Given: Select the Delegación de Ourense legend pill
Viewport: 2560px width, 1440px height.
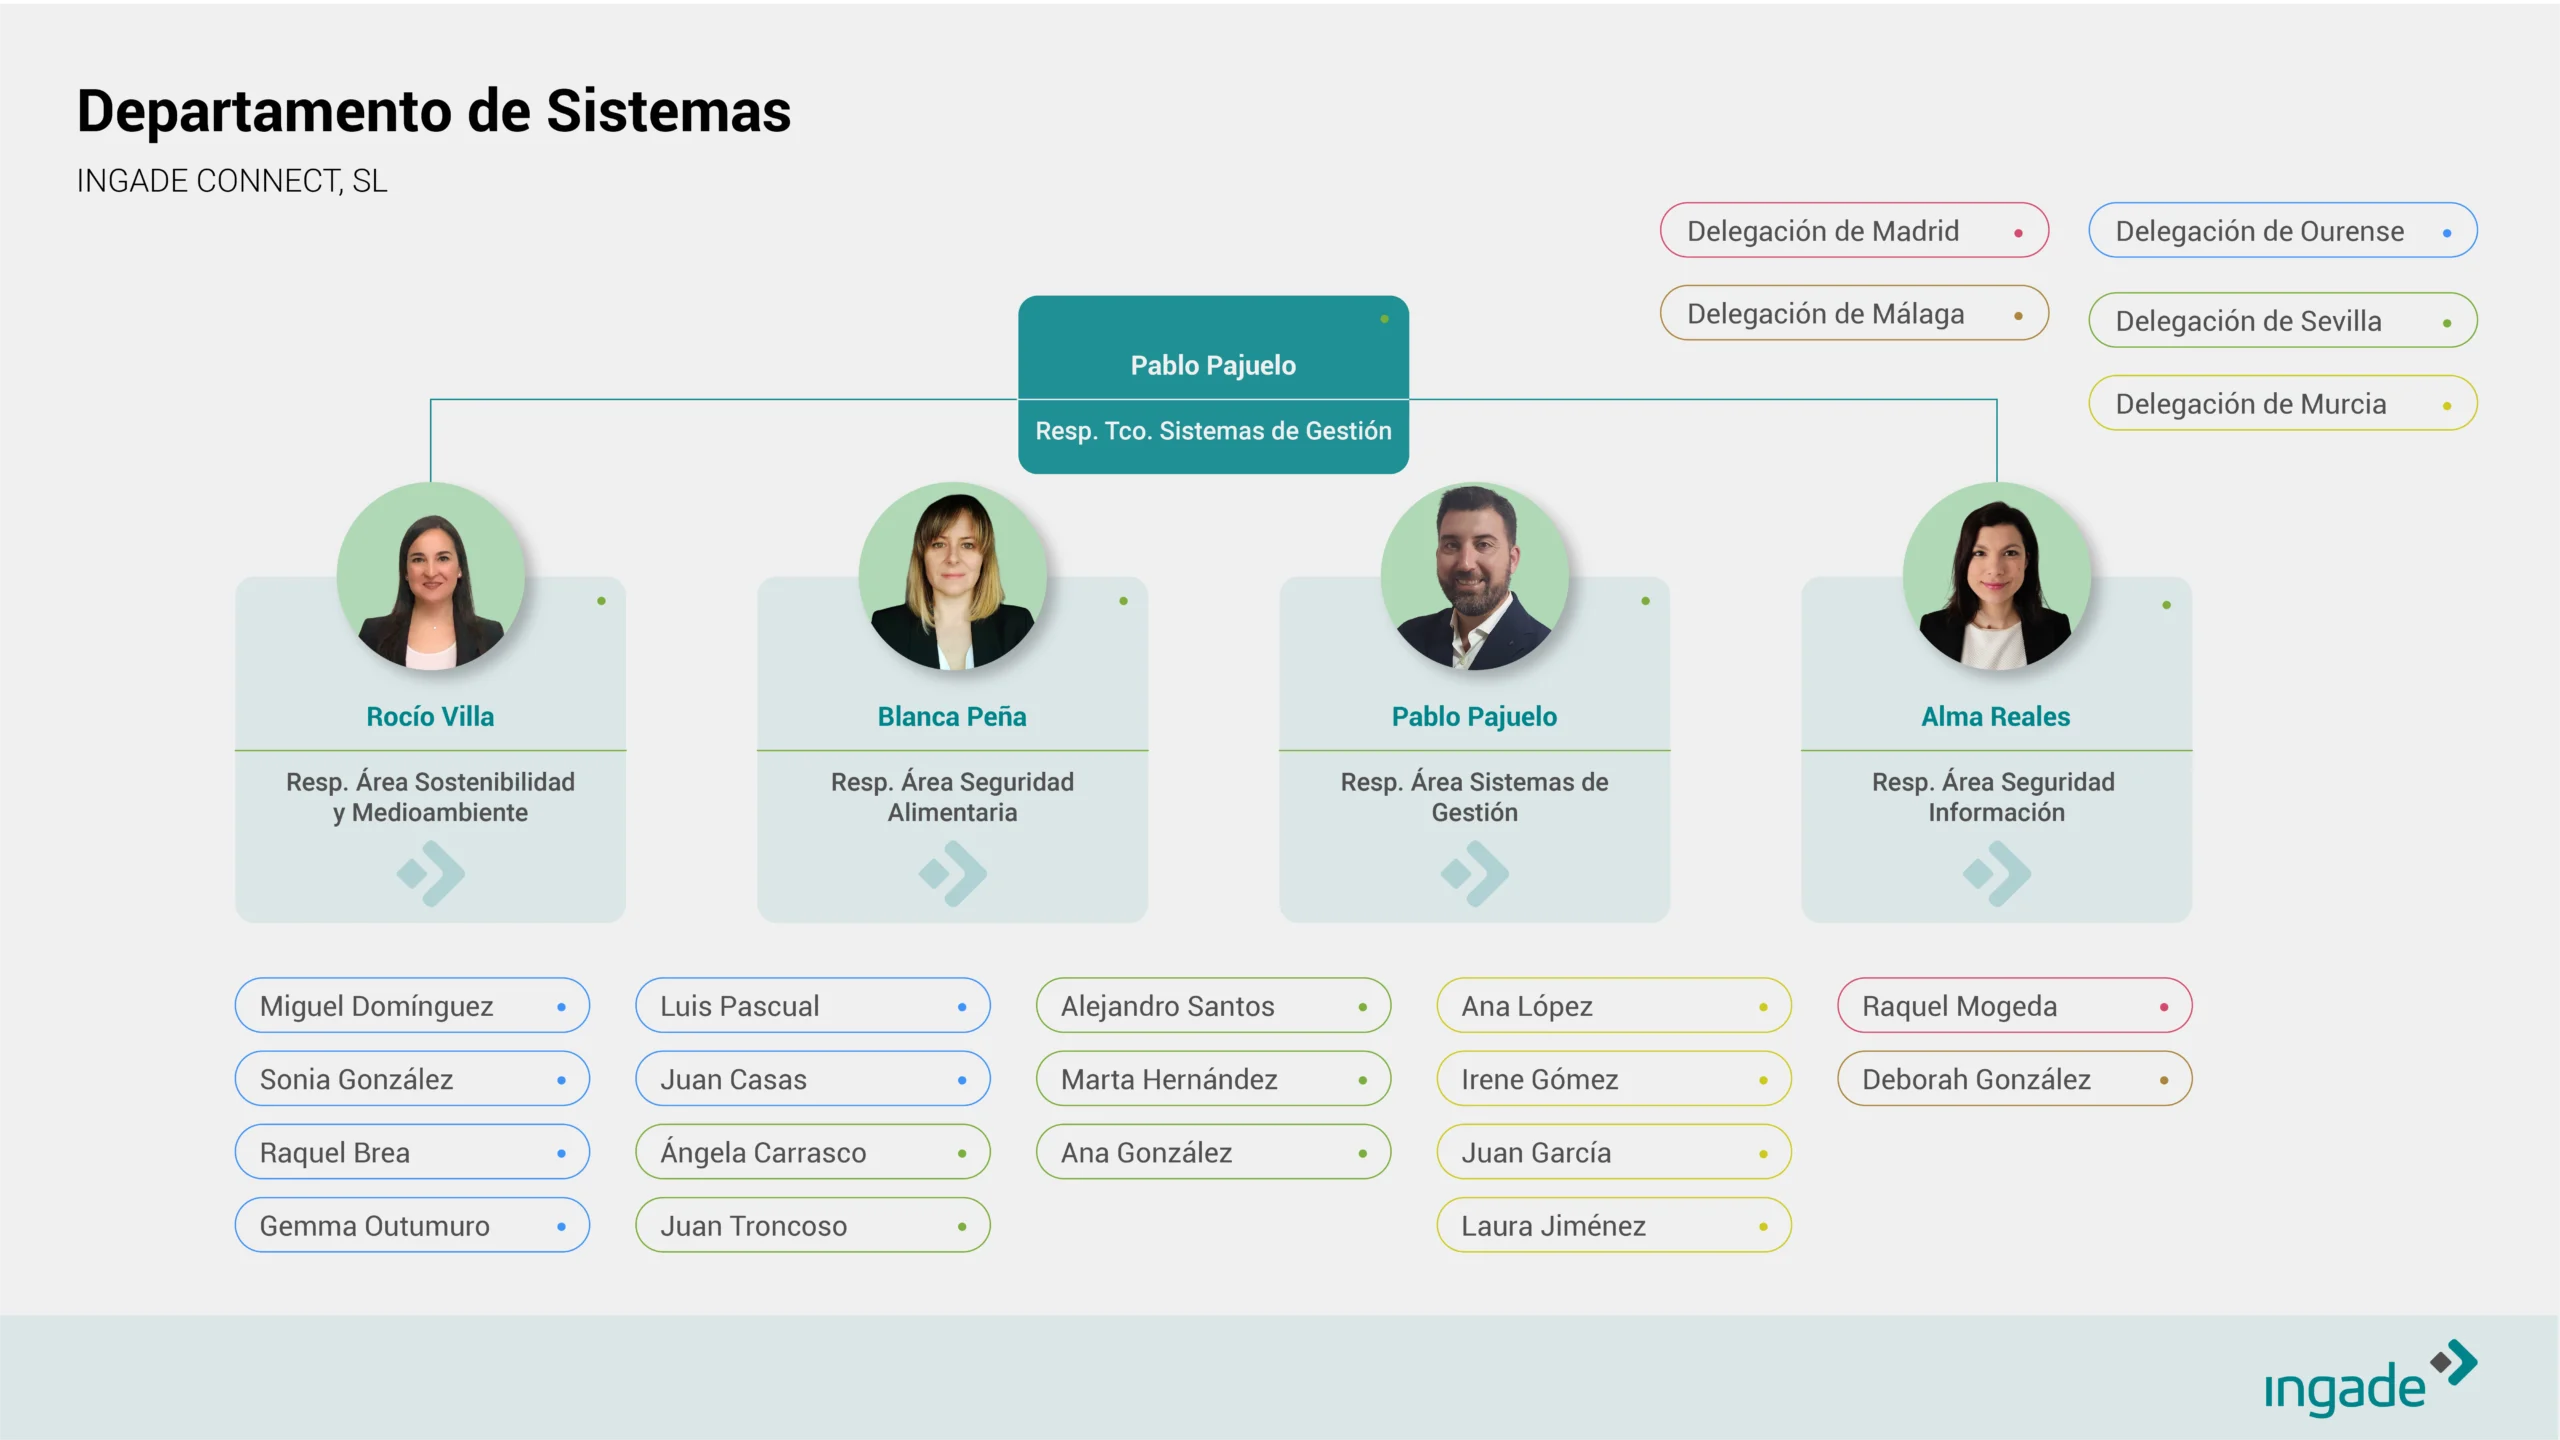Looking at the screenshot, I should pos(2282,231).
